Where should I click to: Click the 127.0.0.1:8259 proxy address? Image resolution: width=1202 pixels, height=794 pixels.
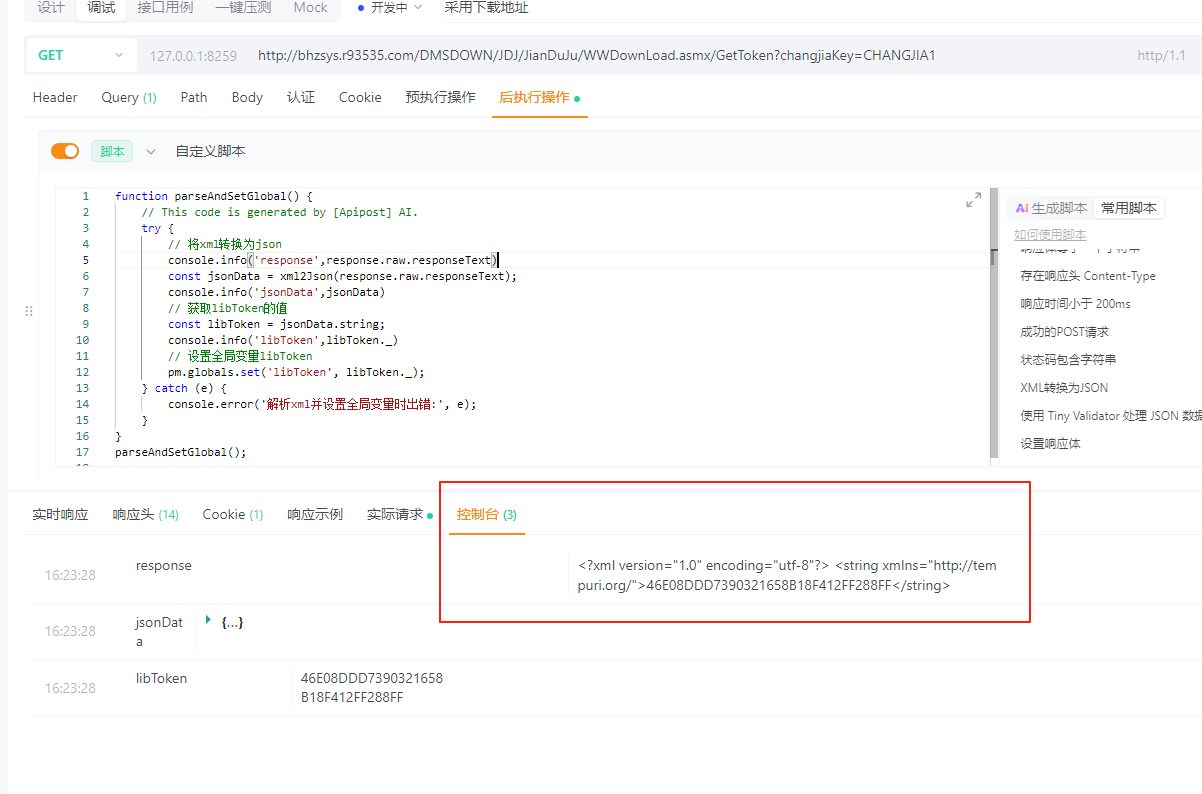[193, 56]
